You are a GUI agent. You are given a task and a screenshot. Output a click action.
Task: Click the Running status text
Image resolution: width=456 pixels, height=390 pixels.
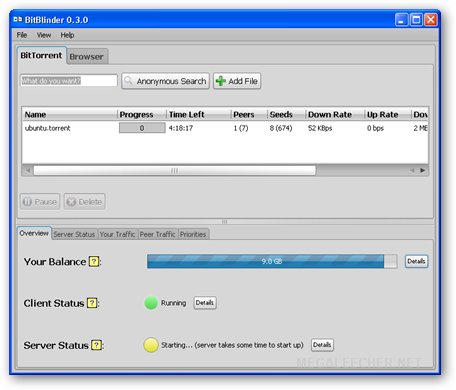[173, 303]
